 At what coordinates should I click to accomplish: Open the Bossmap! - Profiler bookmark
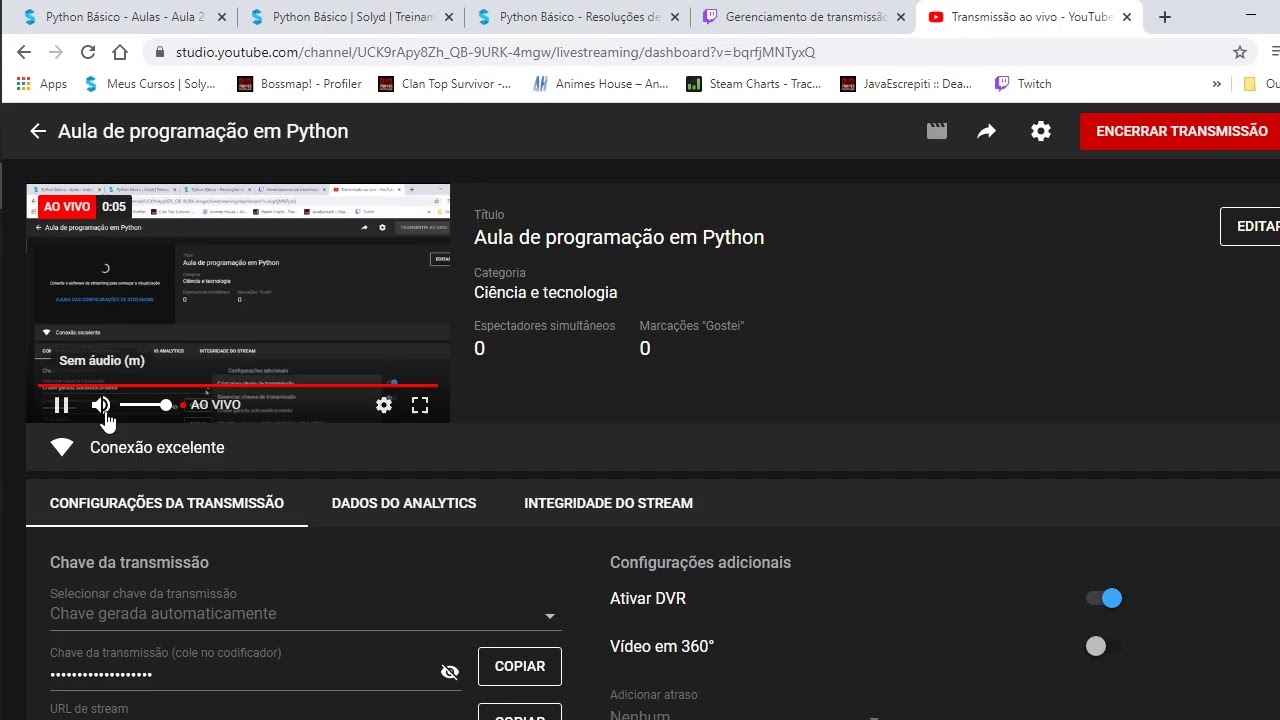299,84
